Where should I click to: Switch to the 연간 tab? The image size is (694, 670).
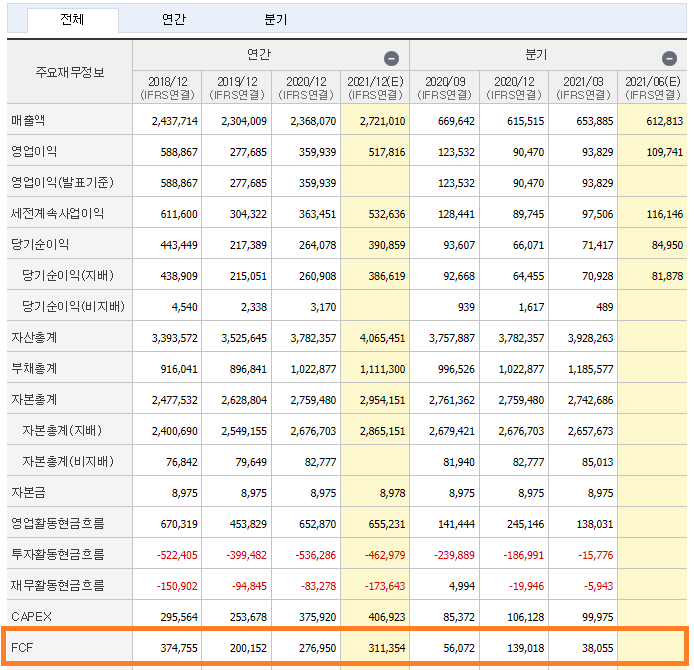(x=174, y=19)
